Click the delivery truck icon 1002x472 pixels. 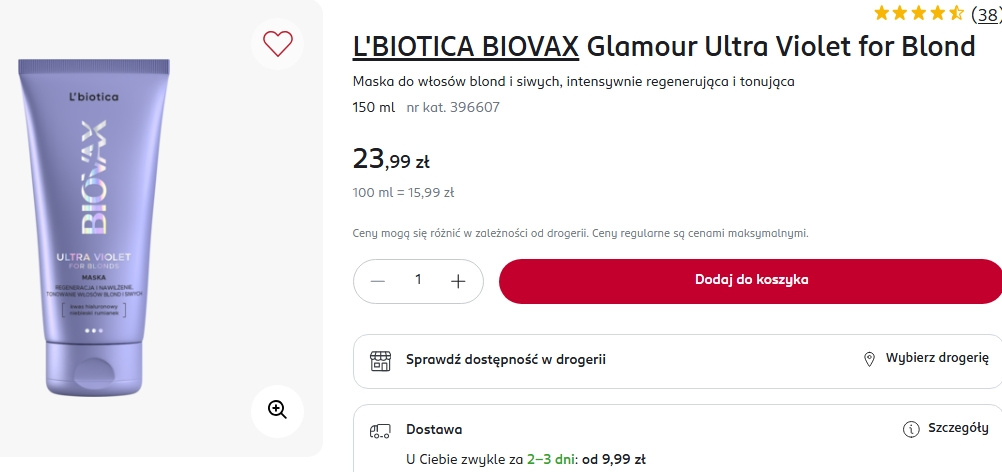pos(380,430)
